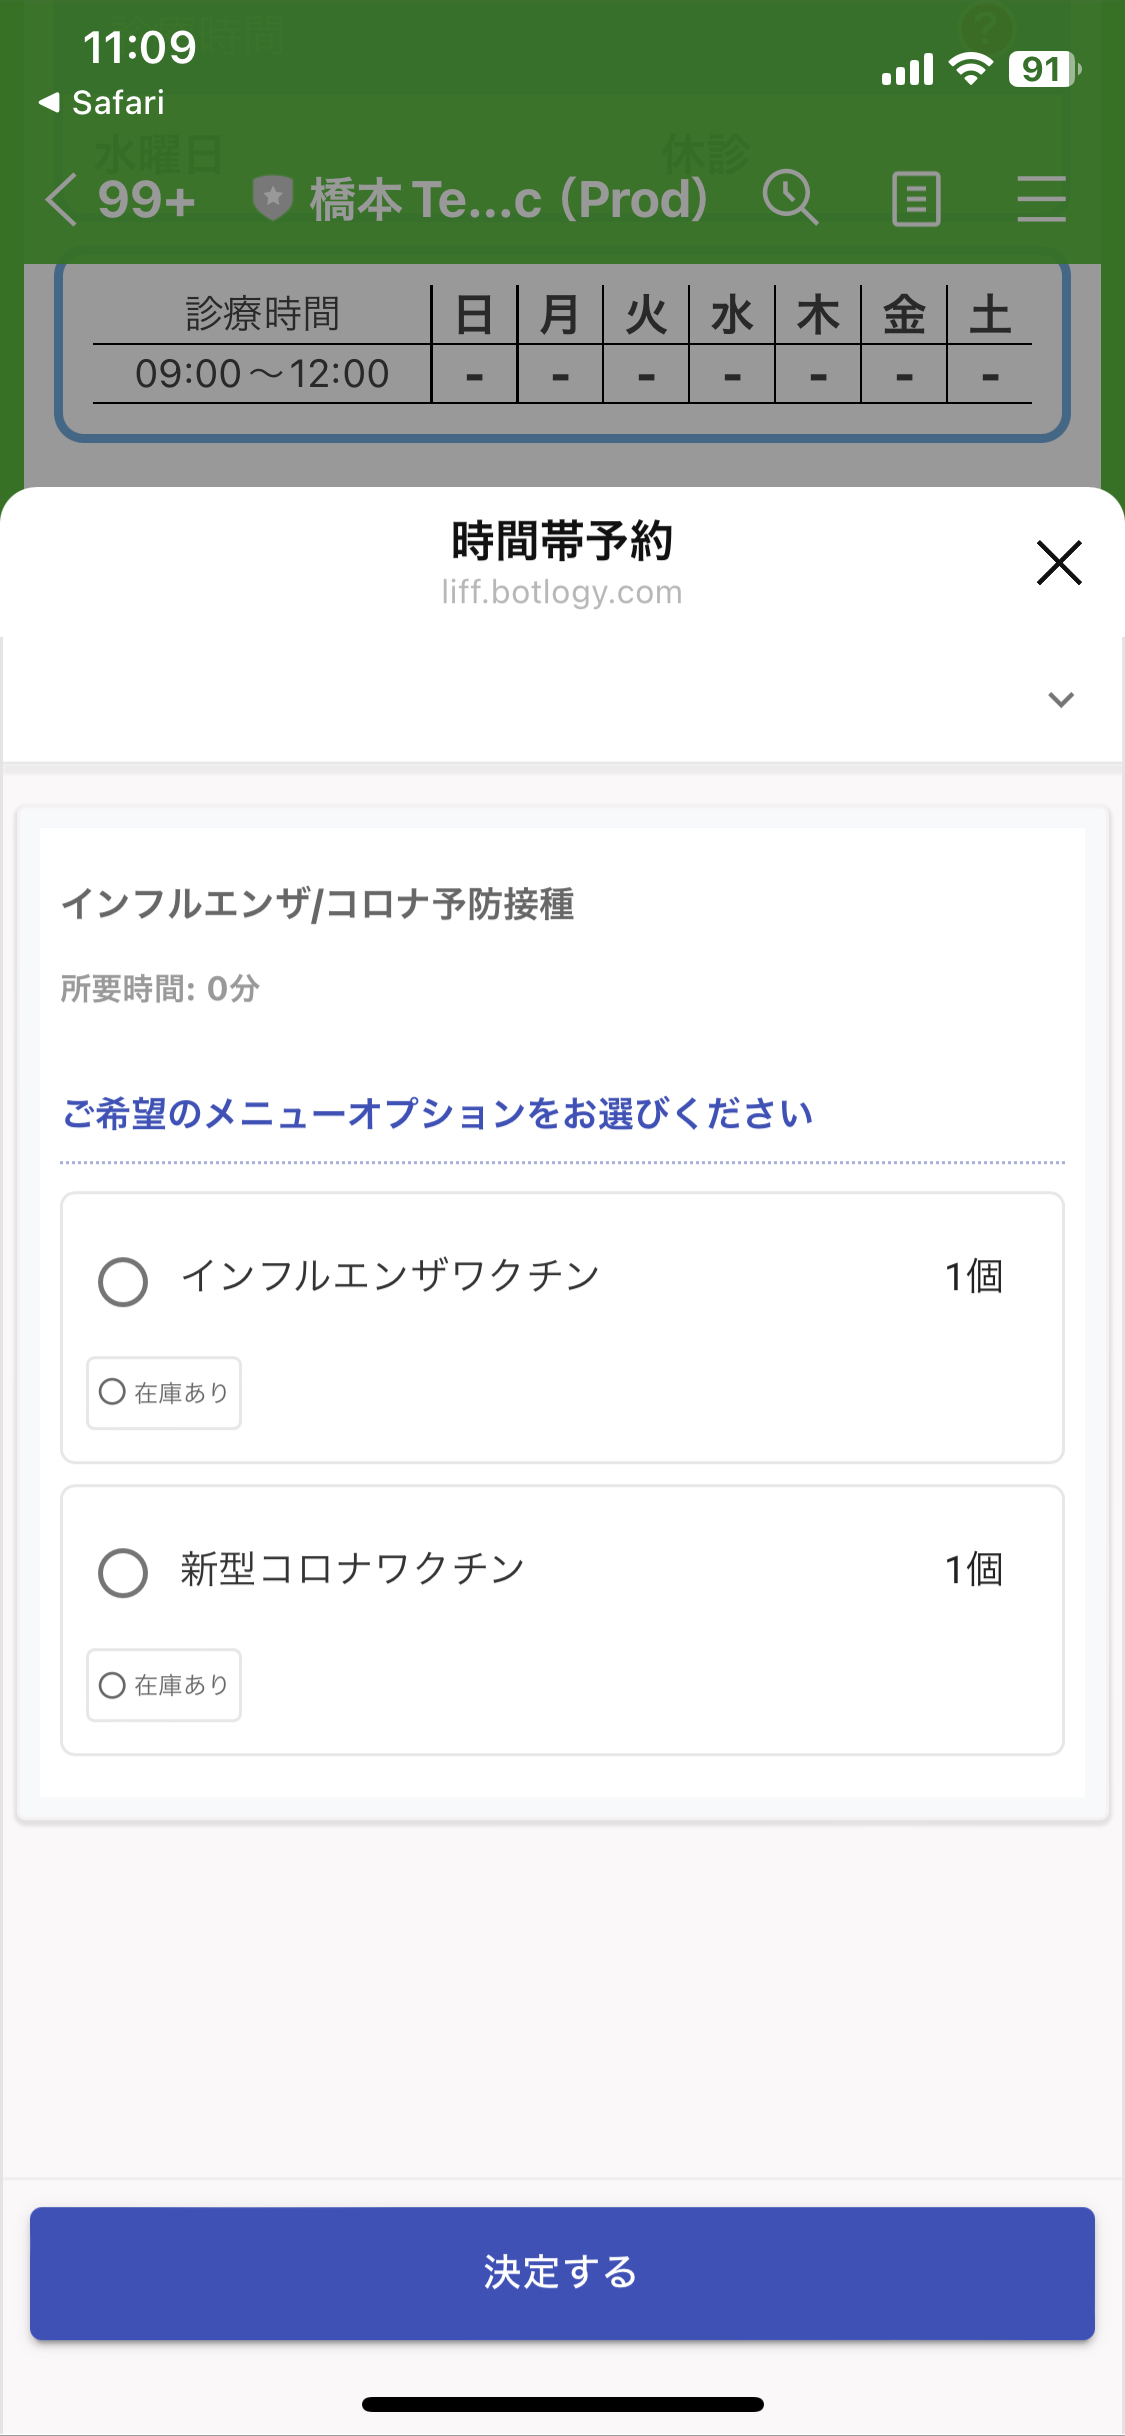Open the notes list icon
The width and height of the screenshot is (1125, 2436).
(916, 199)
